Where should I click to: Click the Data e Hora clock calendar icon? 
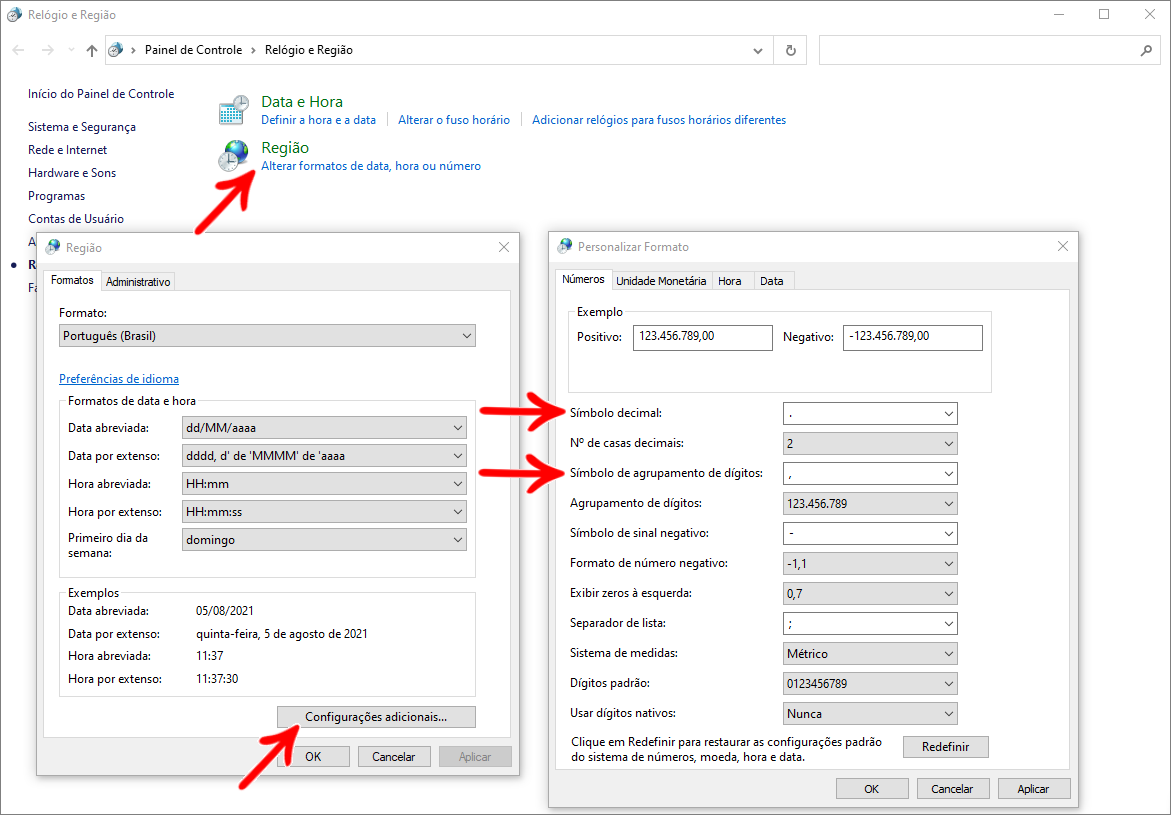click(x=234, y=110)
